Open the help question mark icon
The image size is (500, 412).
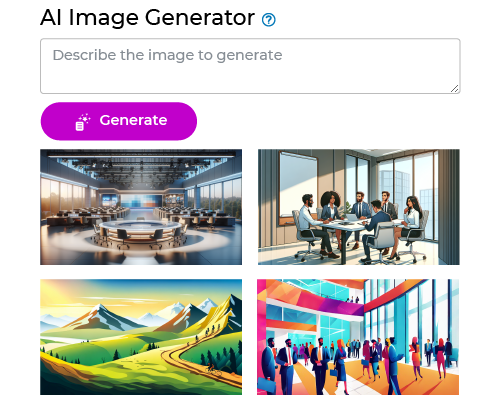[269, 20]
